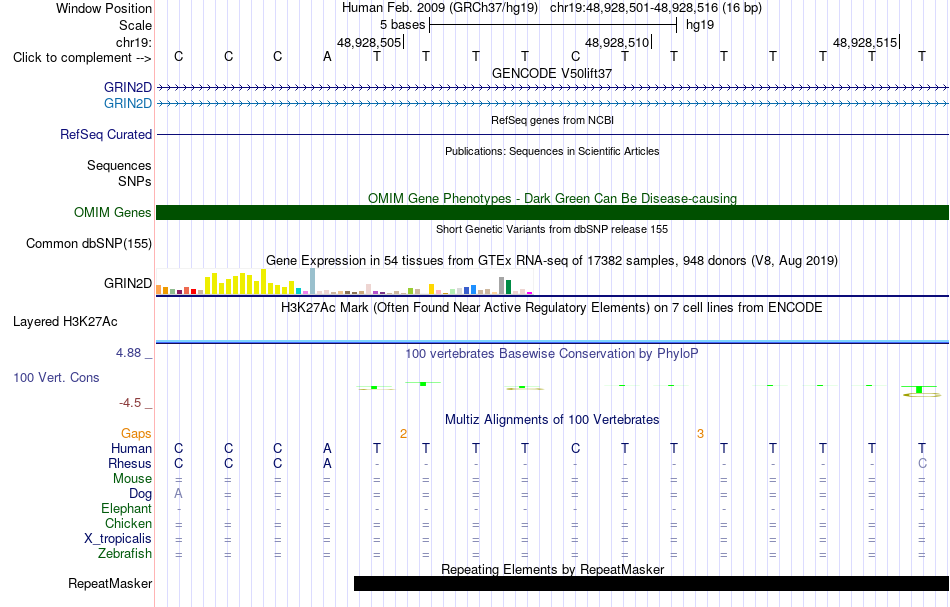Click the orange gap number 3
950x607 pixels.
[700, 434]
